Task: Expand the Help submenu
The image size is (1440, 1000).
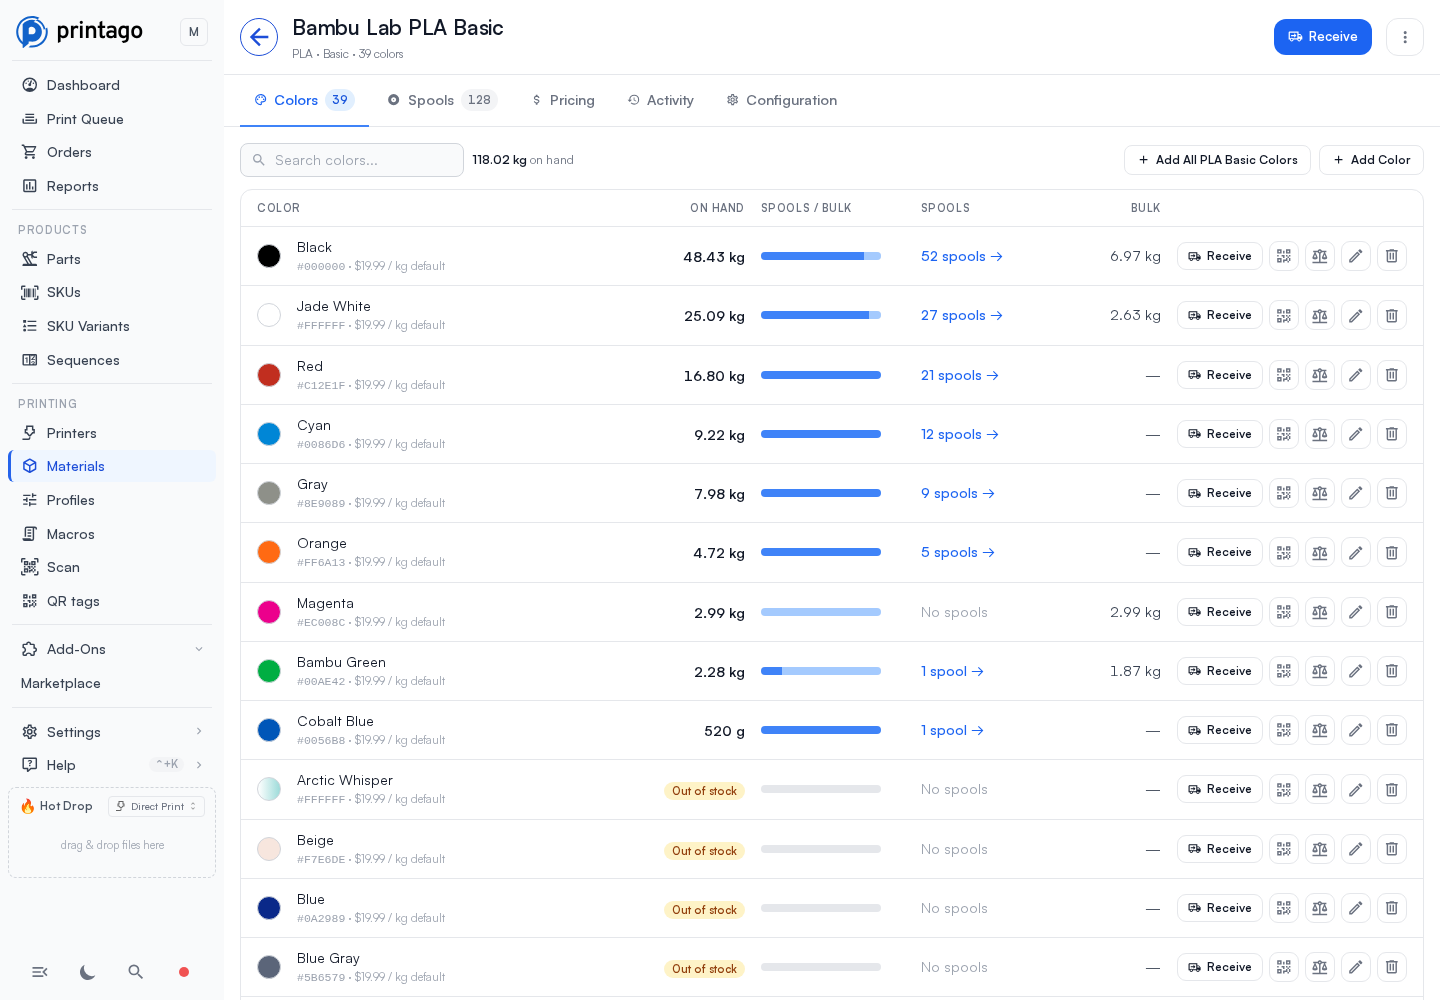Action: [112, 765]
